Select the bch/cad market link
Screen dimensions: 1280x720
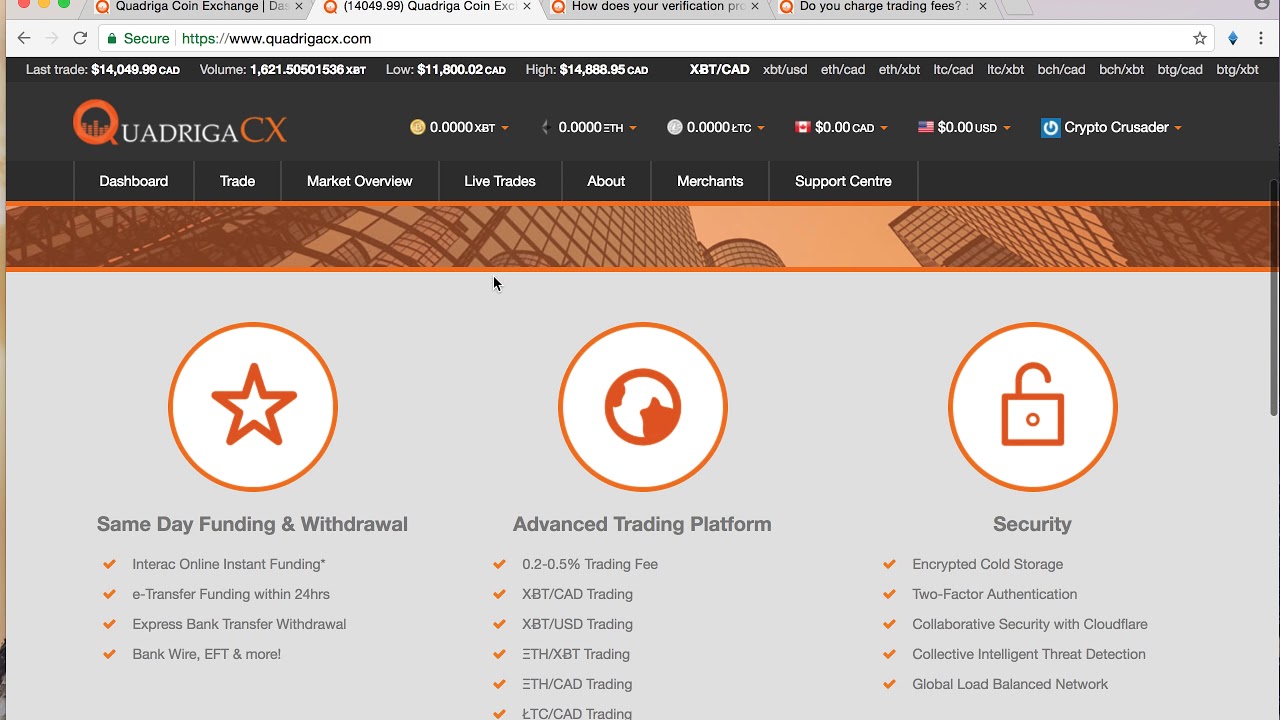[x=1061, y=69]
